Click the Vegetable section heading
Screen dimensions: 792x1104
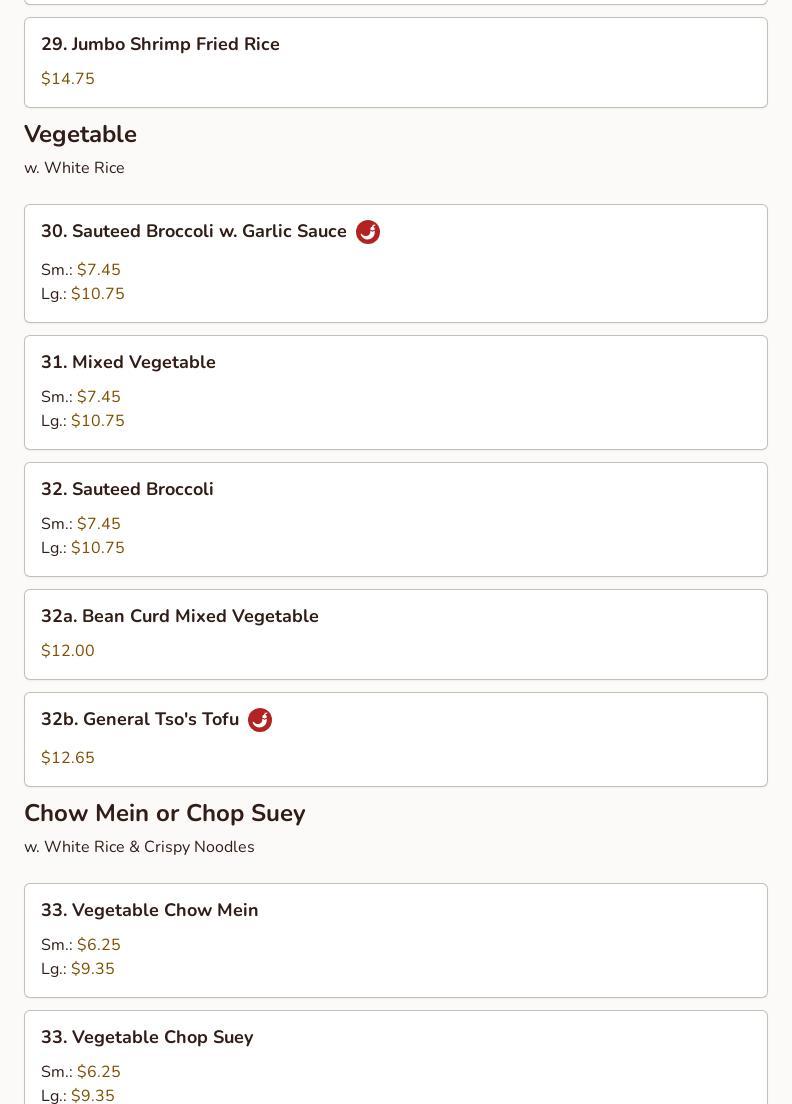pos(80,134)
